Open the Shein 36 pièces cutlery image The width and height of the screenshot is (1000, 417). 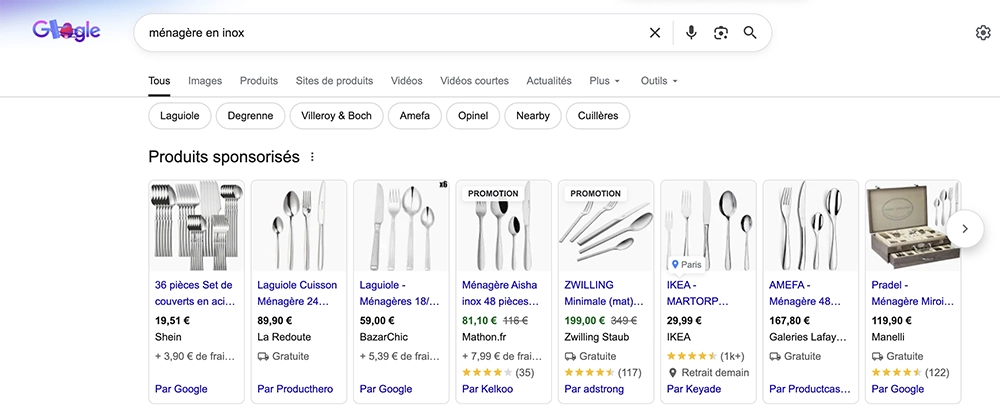tap(196, 226)
